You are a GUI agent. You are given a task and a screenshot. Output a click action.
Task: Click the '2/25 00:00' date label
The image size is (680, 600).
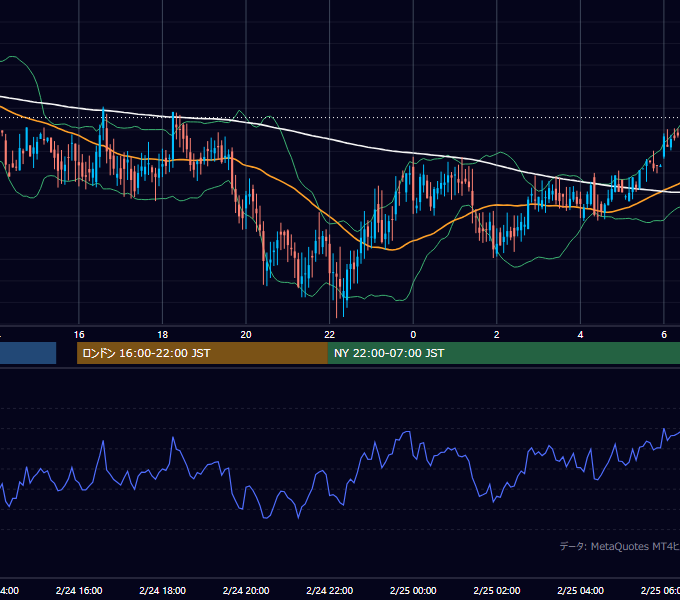click(x=413, y=590)
